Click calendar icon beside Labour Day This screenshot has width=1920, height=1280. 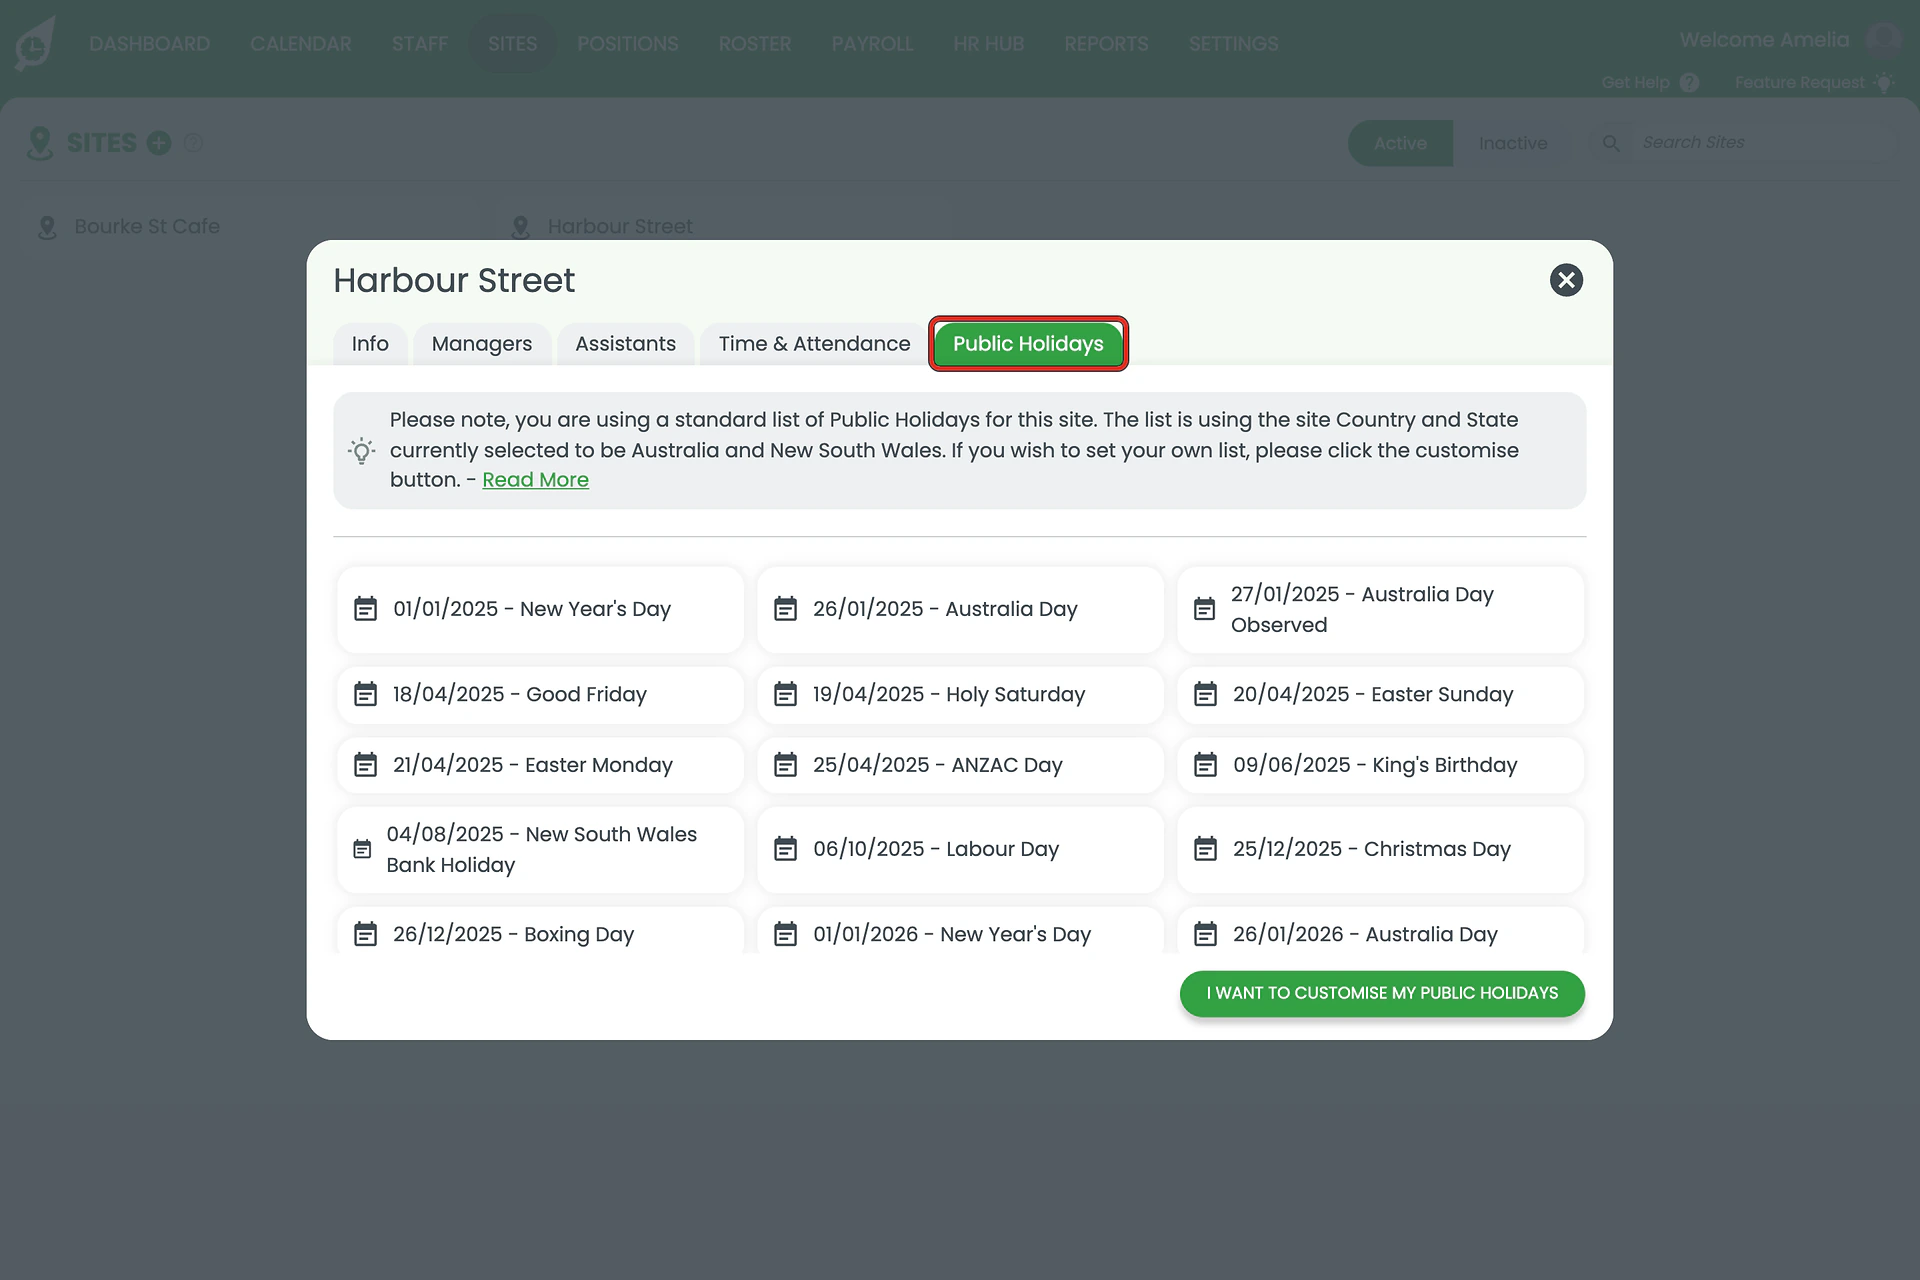point(786,849)
